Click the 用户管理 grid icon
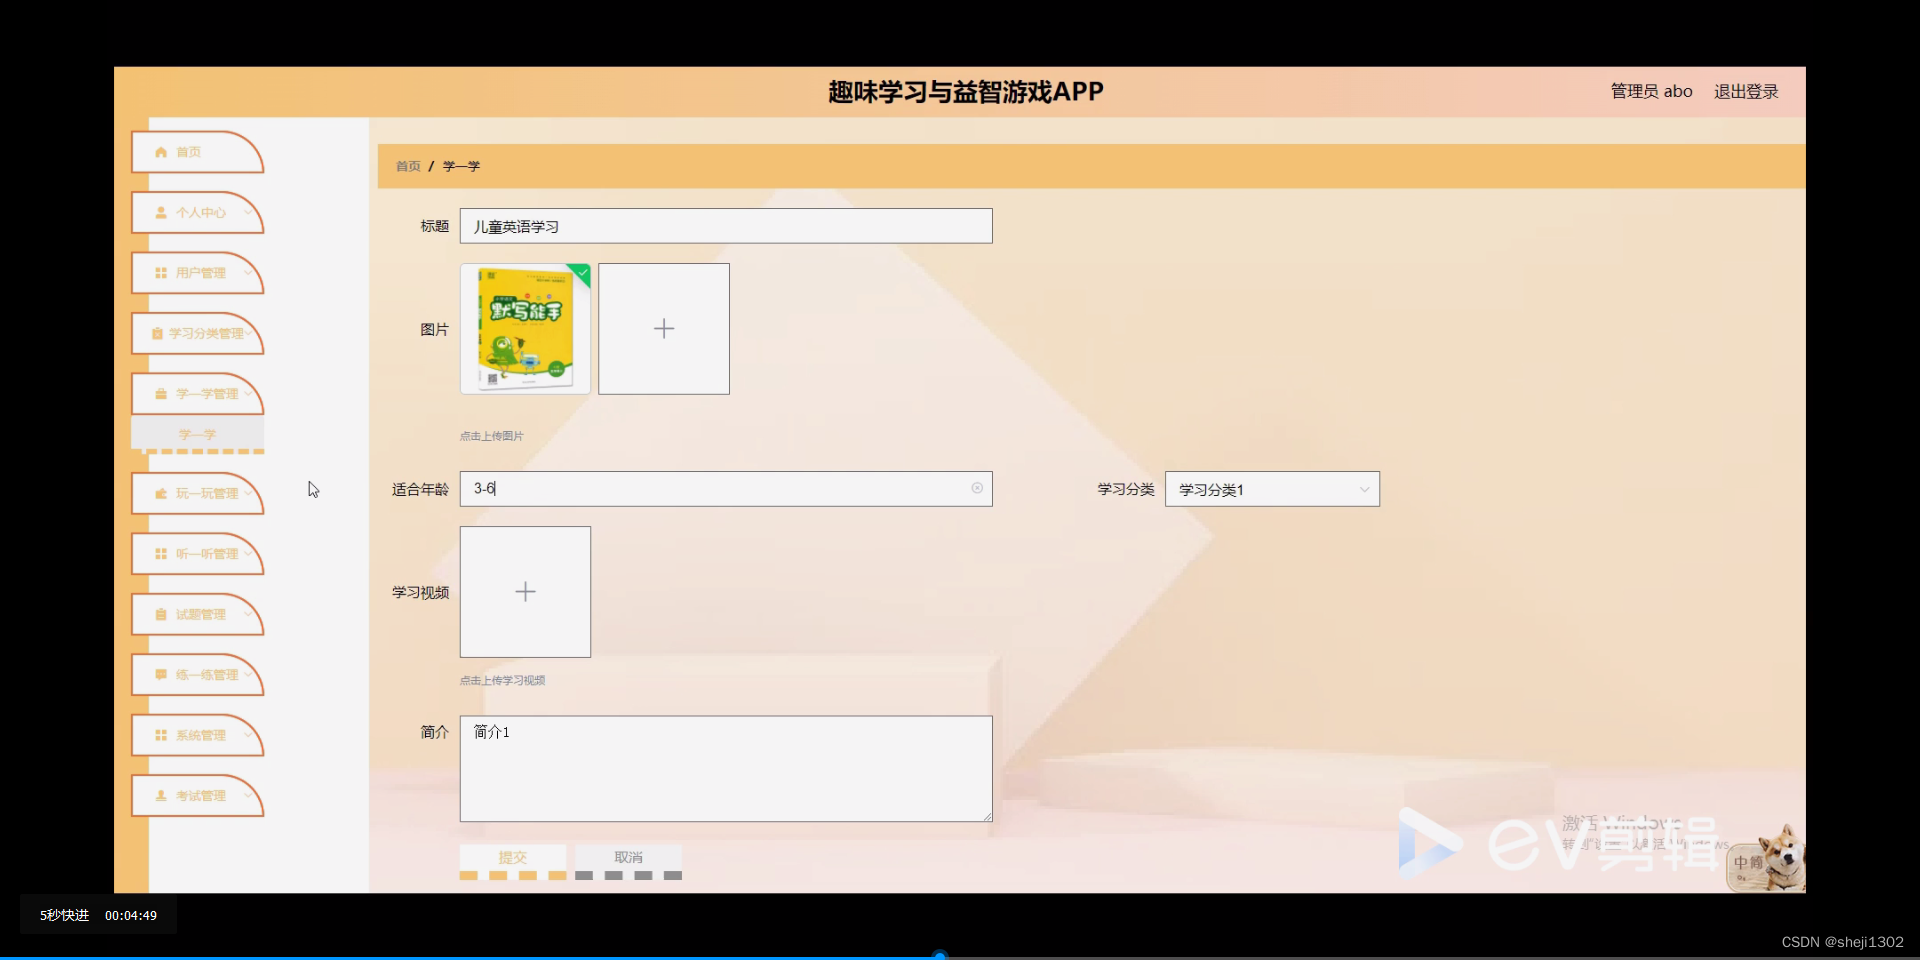1920x960 pixels. coord(161,273)
